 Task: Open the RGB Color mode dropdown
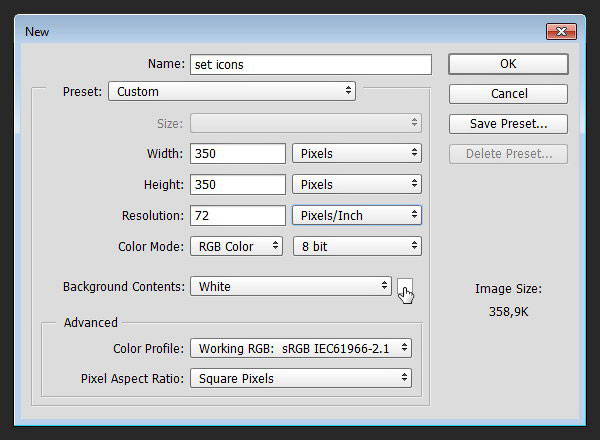tap(236, 246)
